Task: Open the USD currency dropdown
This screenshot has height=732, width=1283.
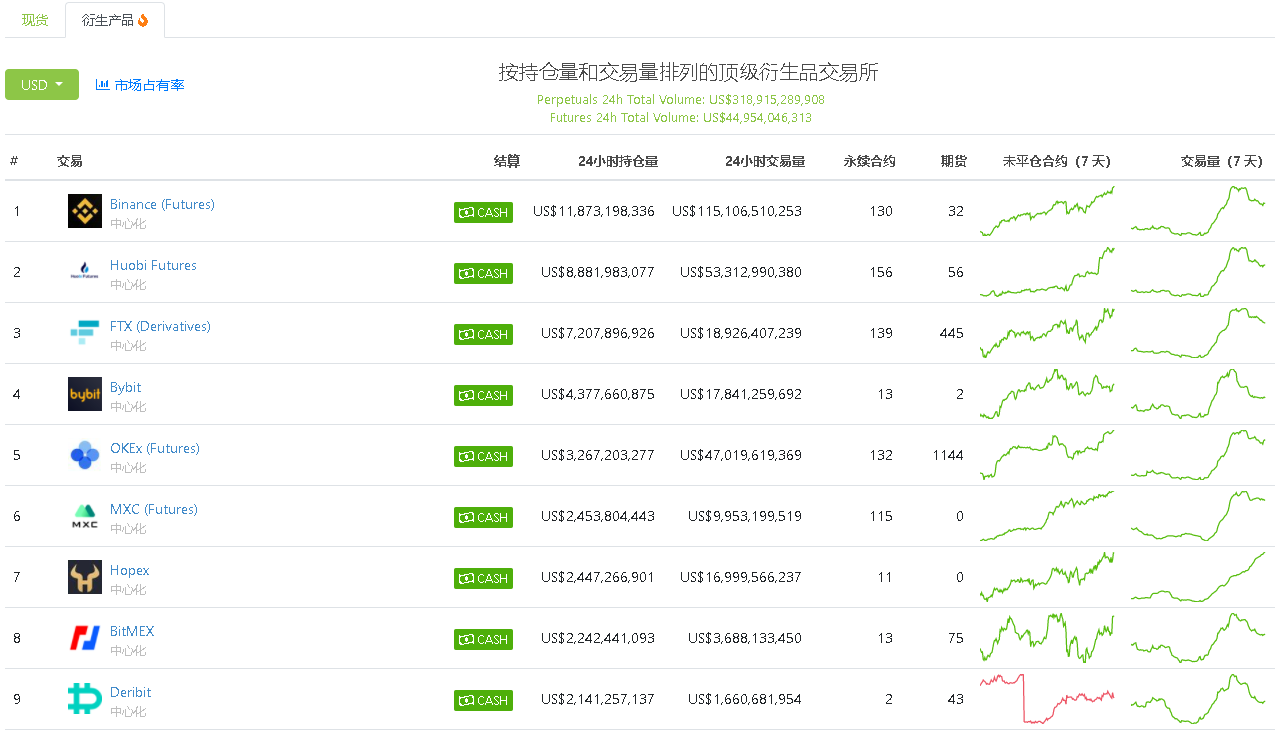Action: click(x=42, y=85)
